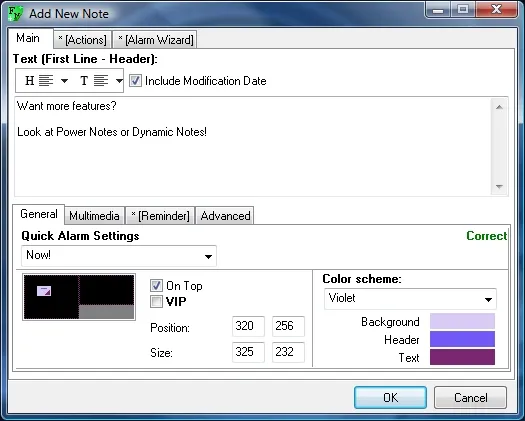Click the Header color swatch
The width and height of the screenshot is (525, 421).
pos(462,339)
